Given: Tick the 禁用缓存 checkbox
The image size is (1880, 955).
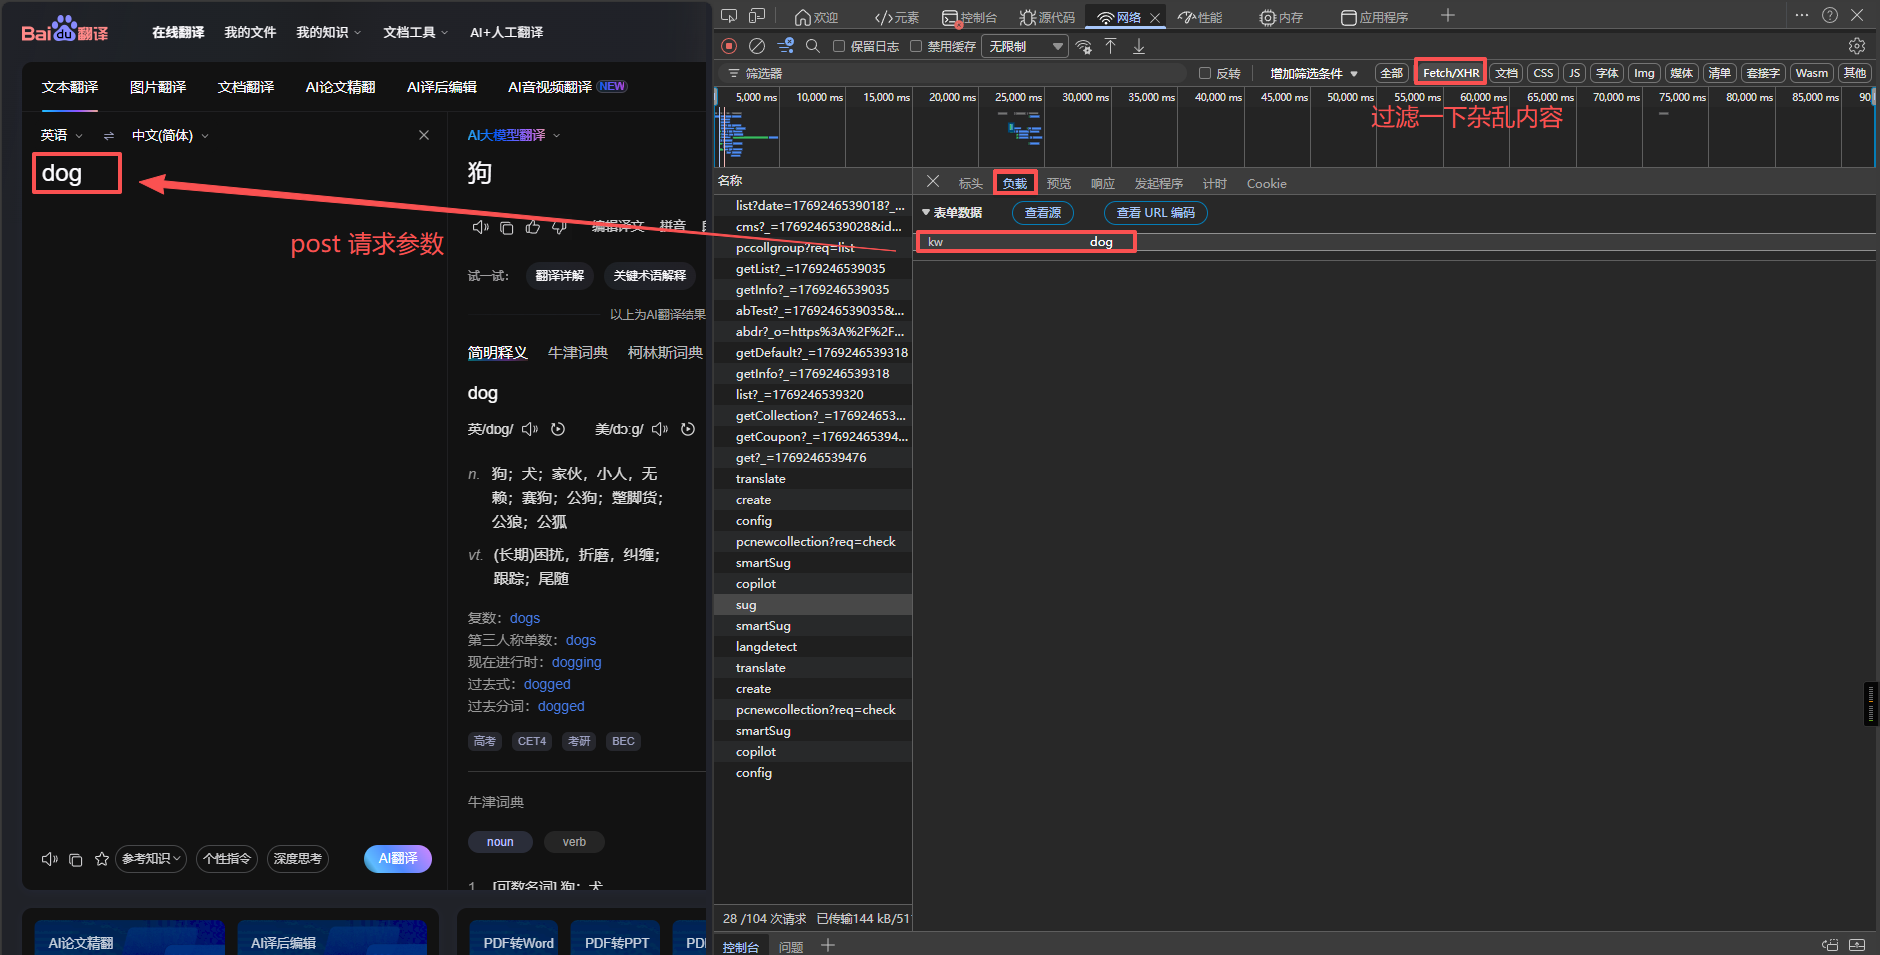Looking at the screenshot, I should (916, 46).
